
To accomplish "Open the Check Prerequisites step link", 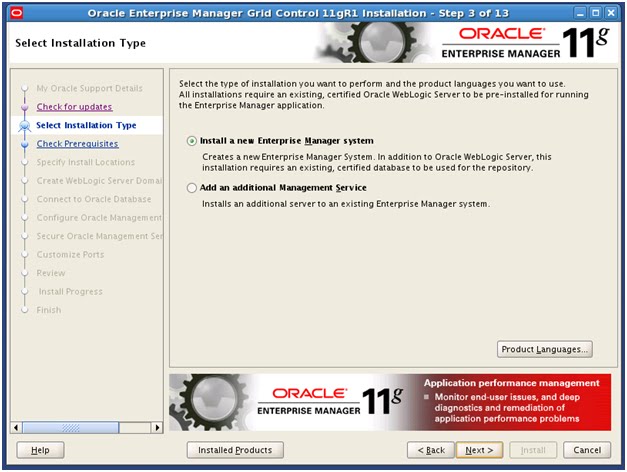I will (x=78, y=144).
